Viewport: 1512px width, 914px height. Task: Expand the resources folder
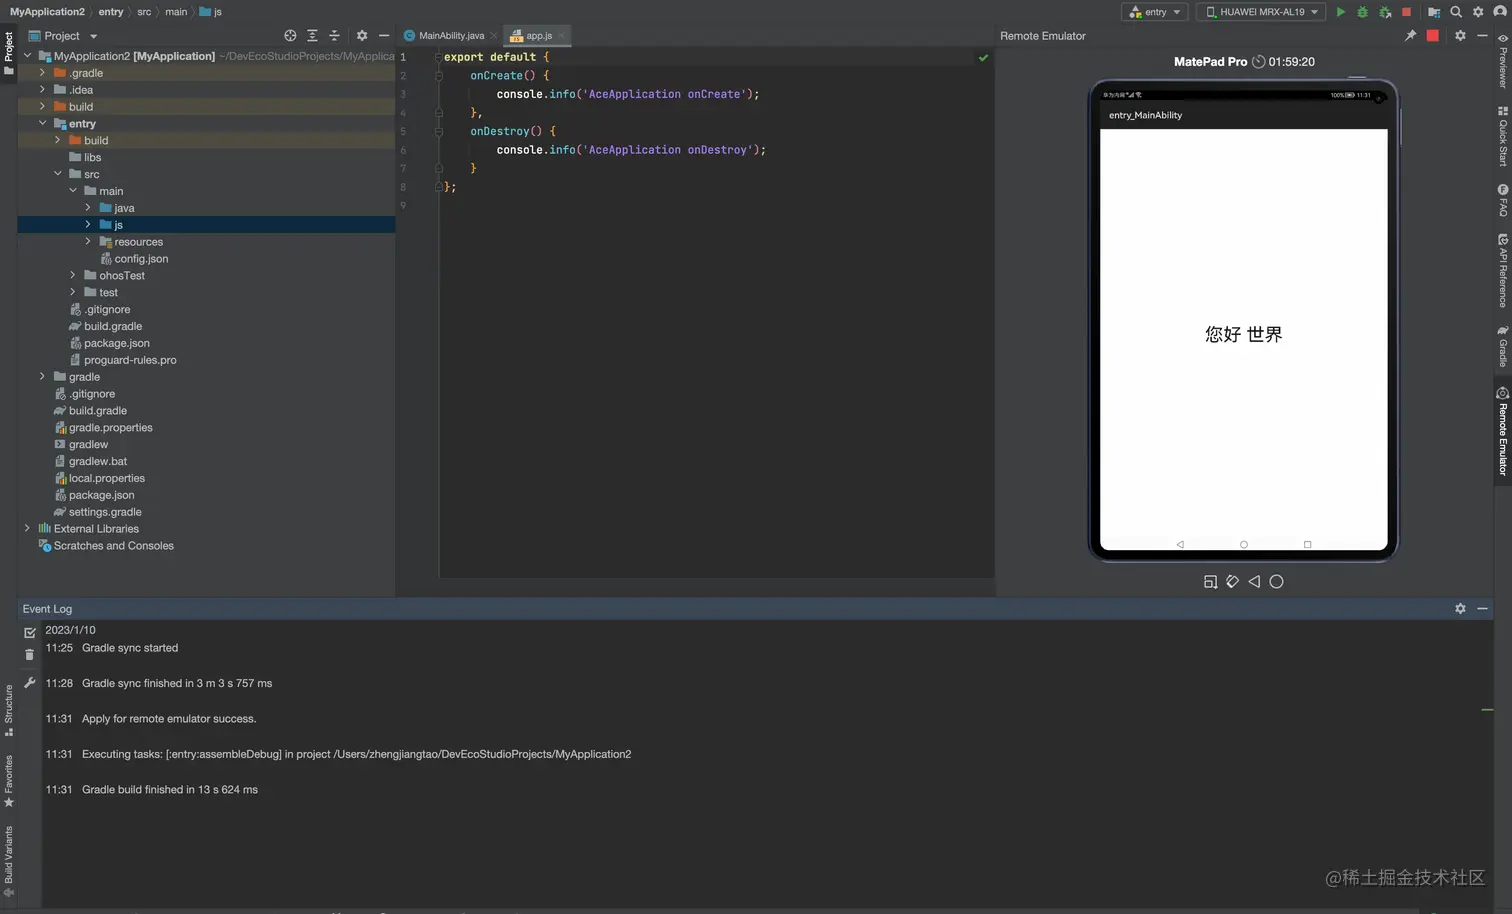(x=88, y=242)
